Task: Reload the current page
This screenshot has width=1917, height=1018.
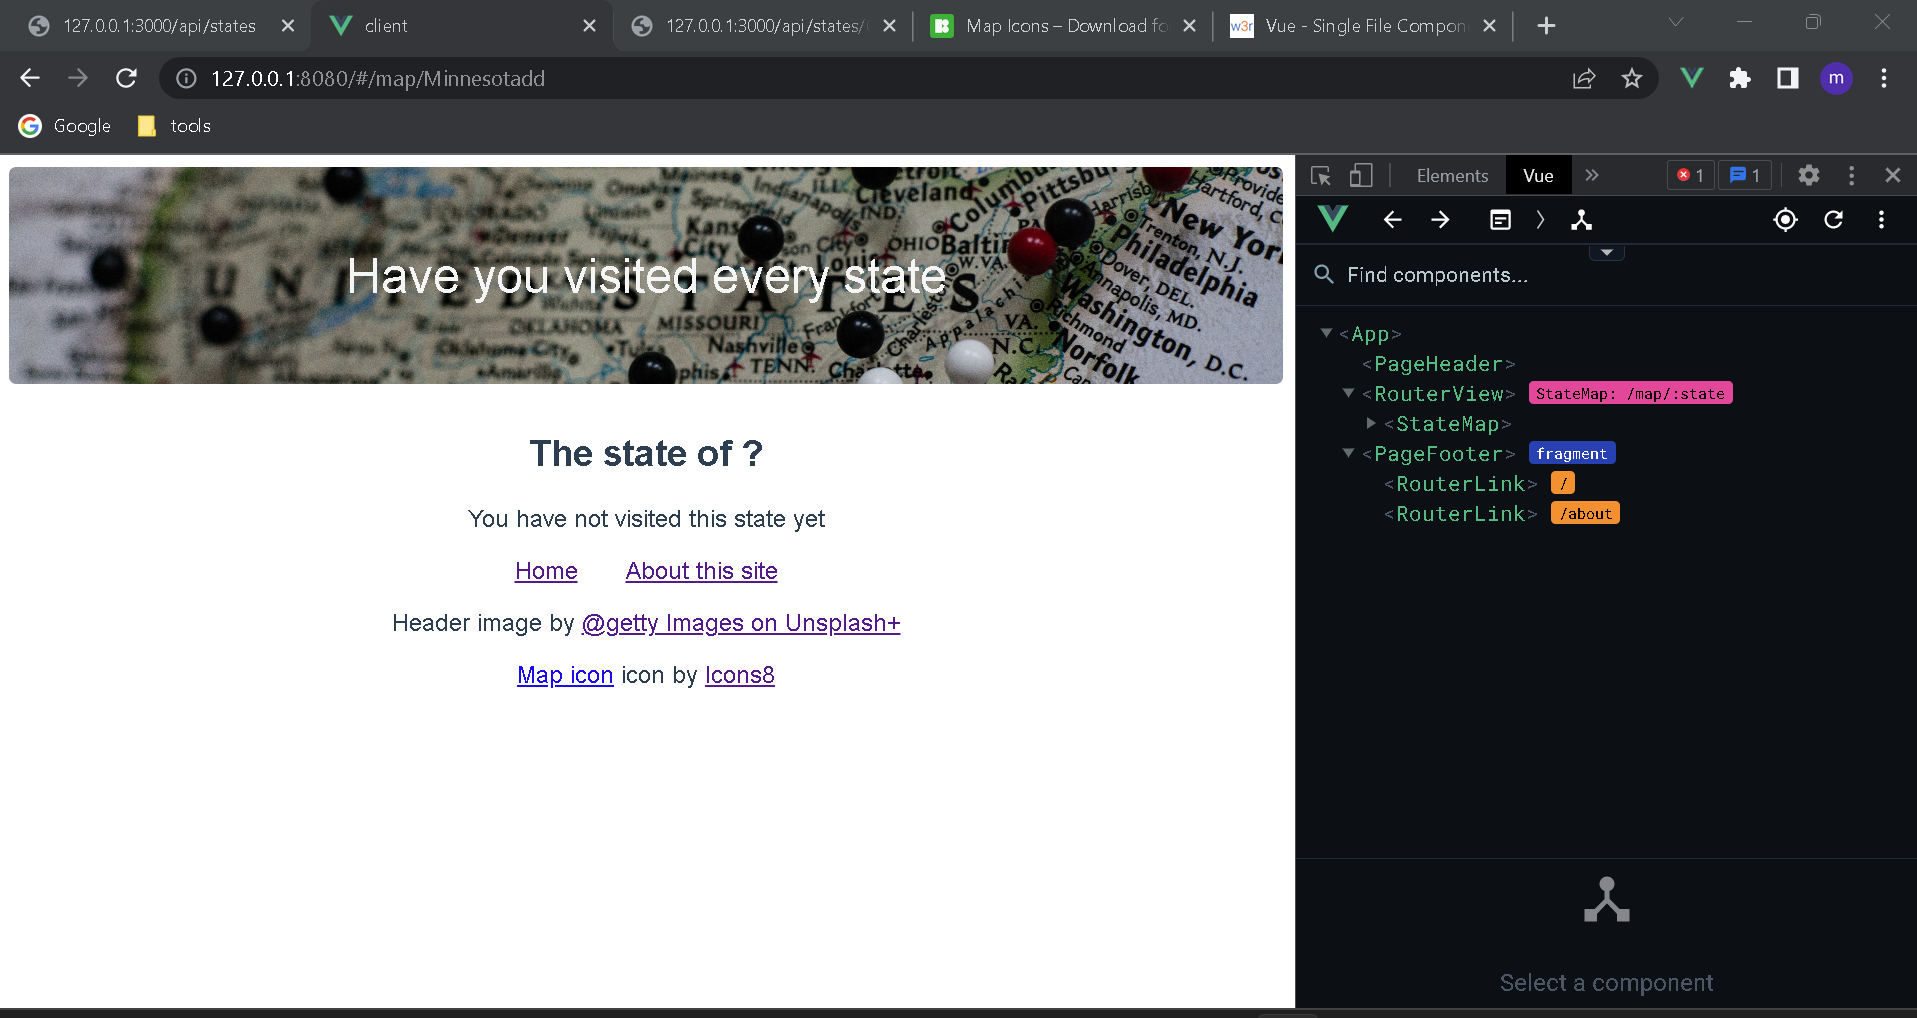Action: click(x=126, y=78)
